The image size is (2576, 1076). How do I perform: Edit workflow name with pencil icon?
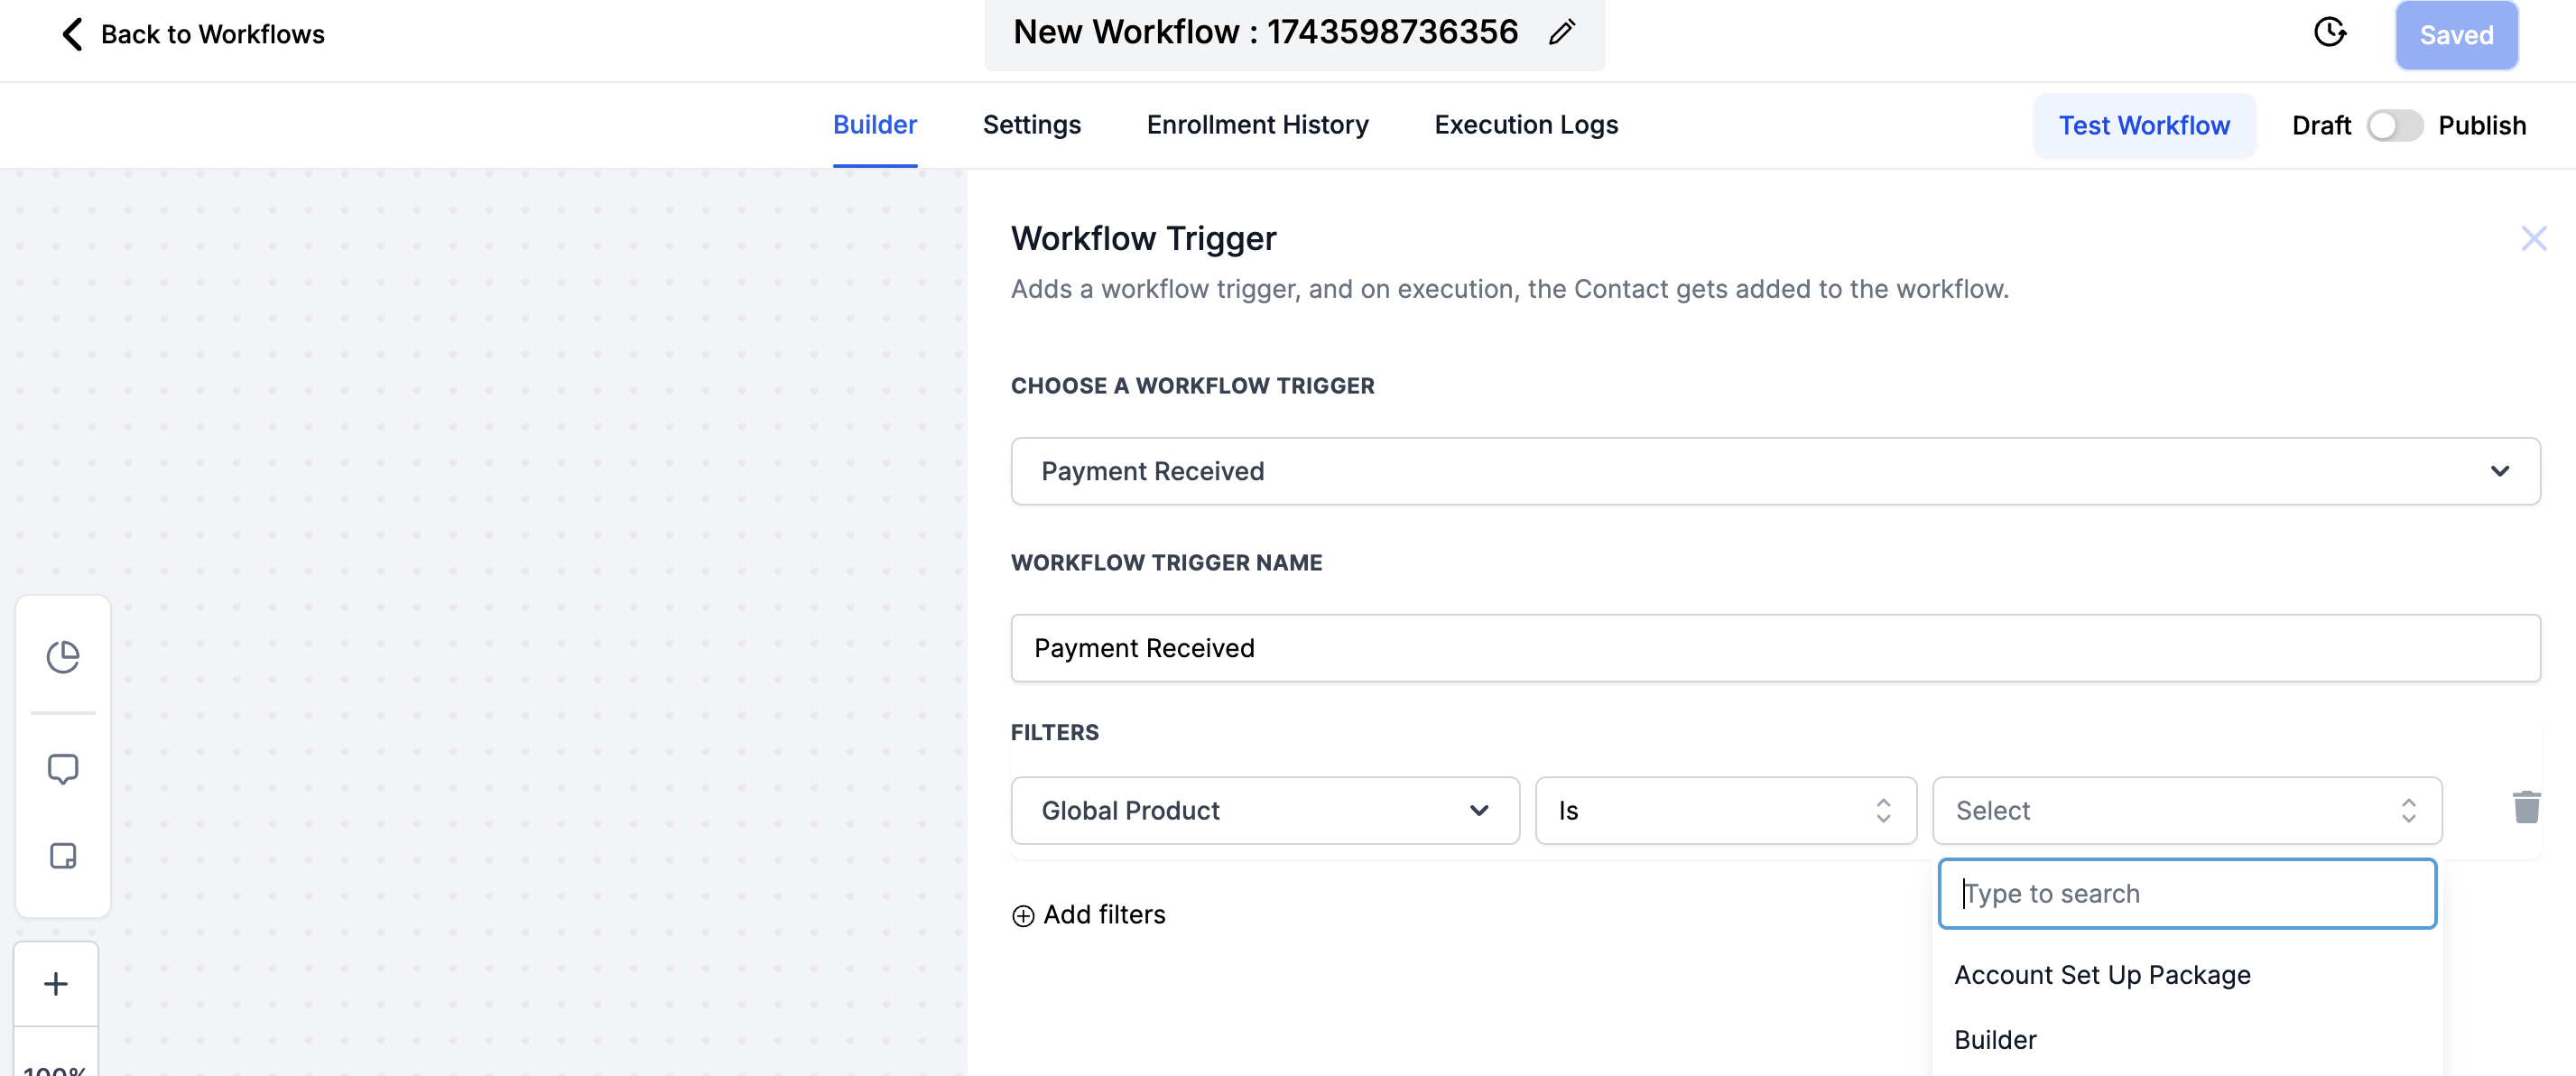(x=1561, y=33)
